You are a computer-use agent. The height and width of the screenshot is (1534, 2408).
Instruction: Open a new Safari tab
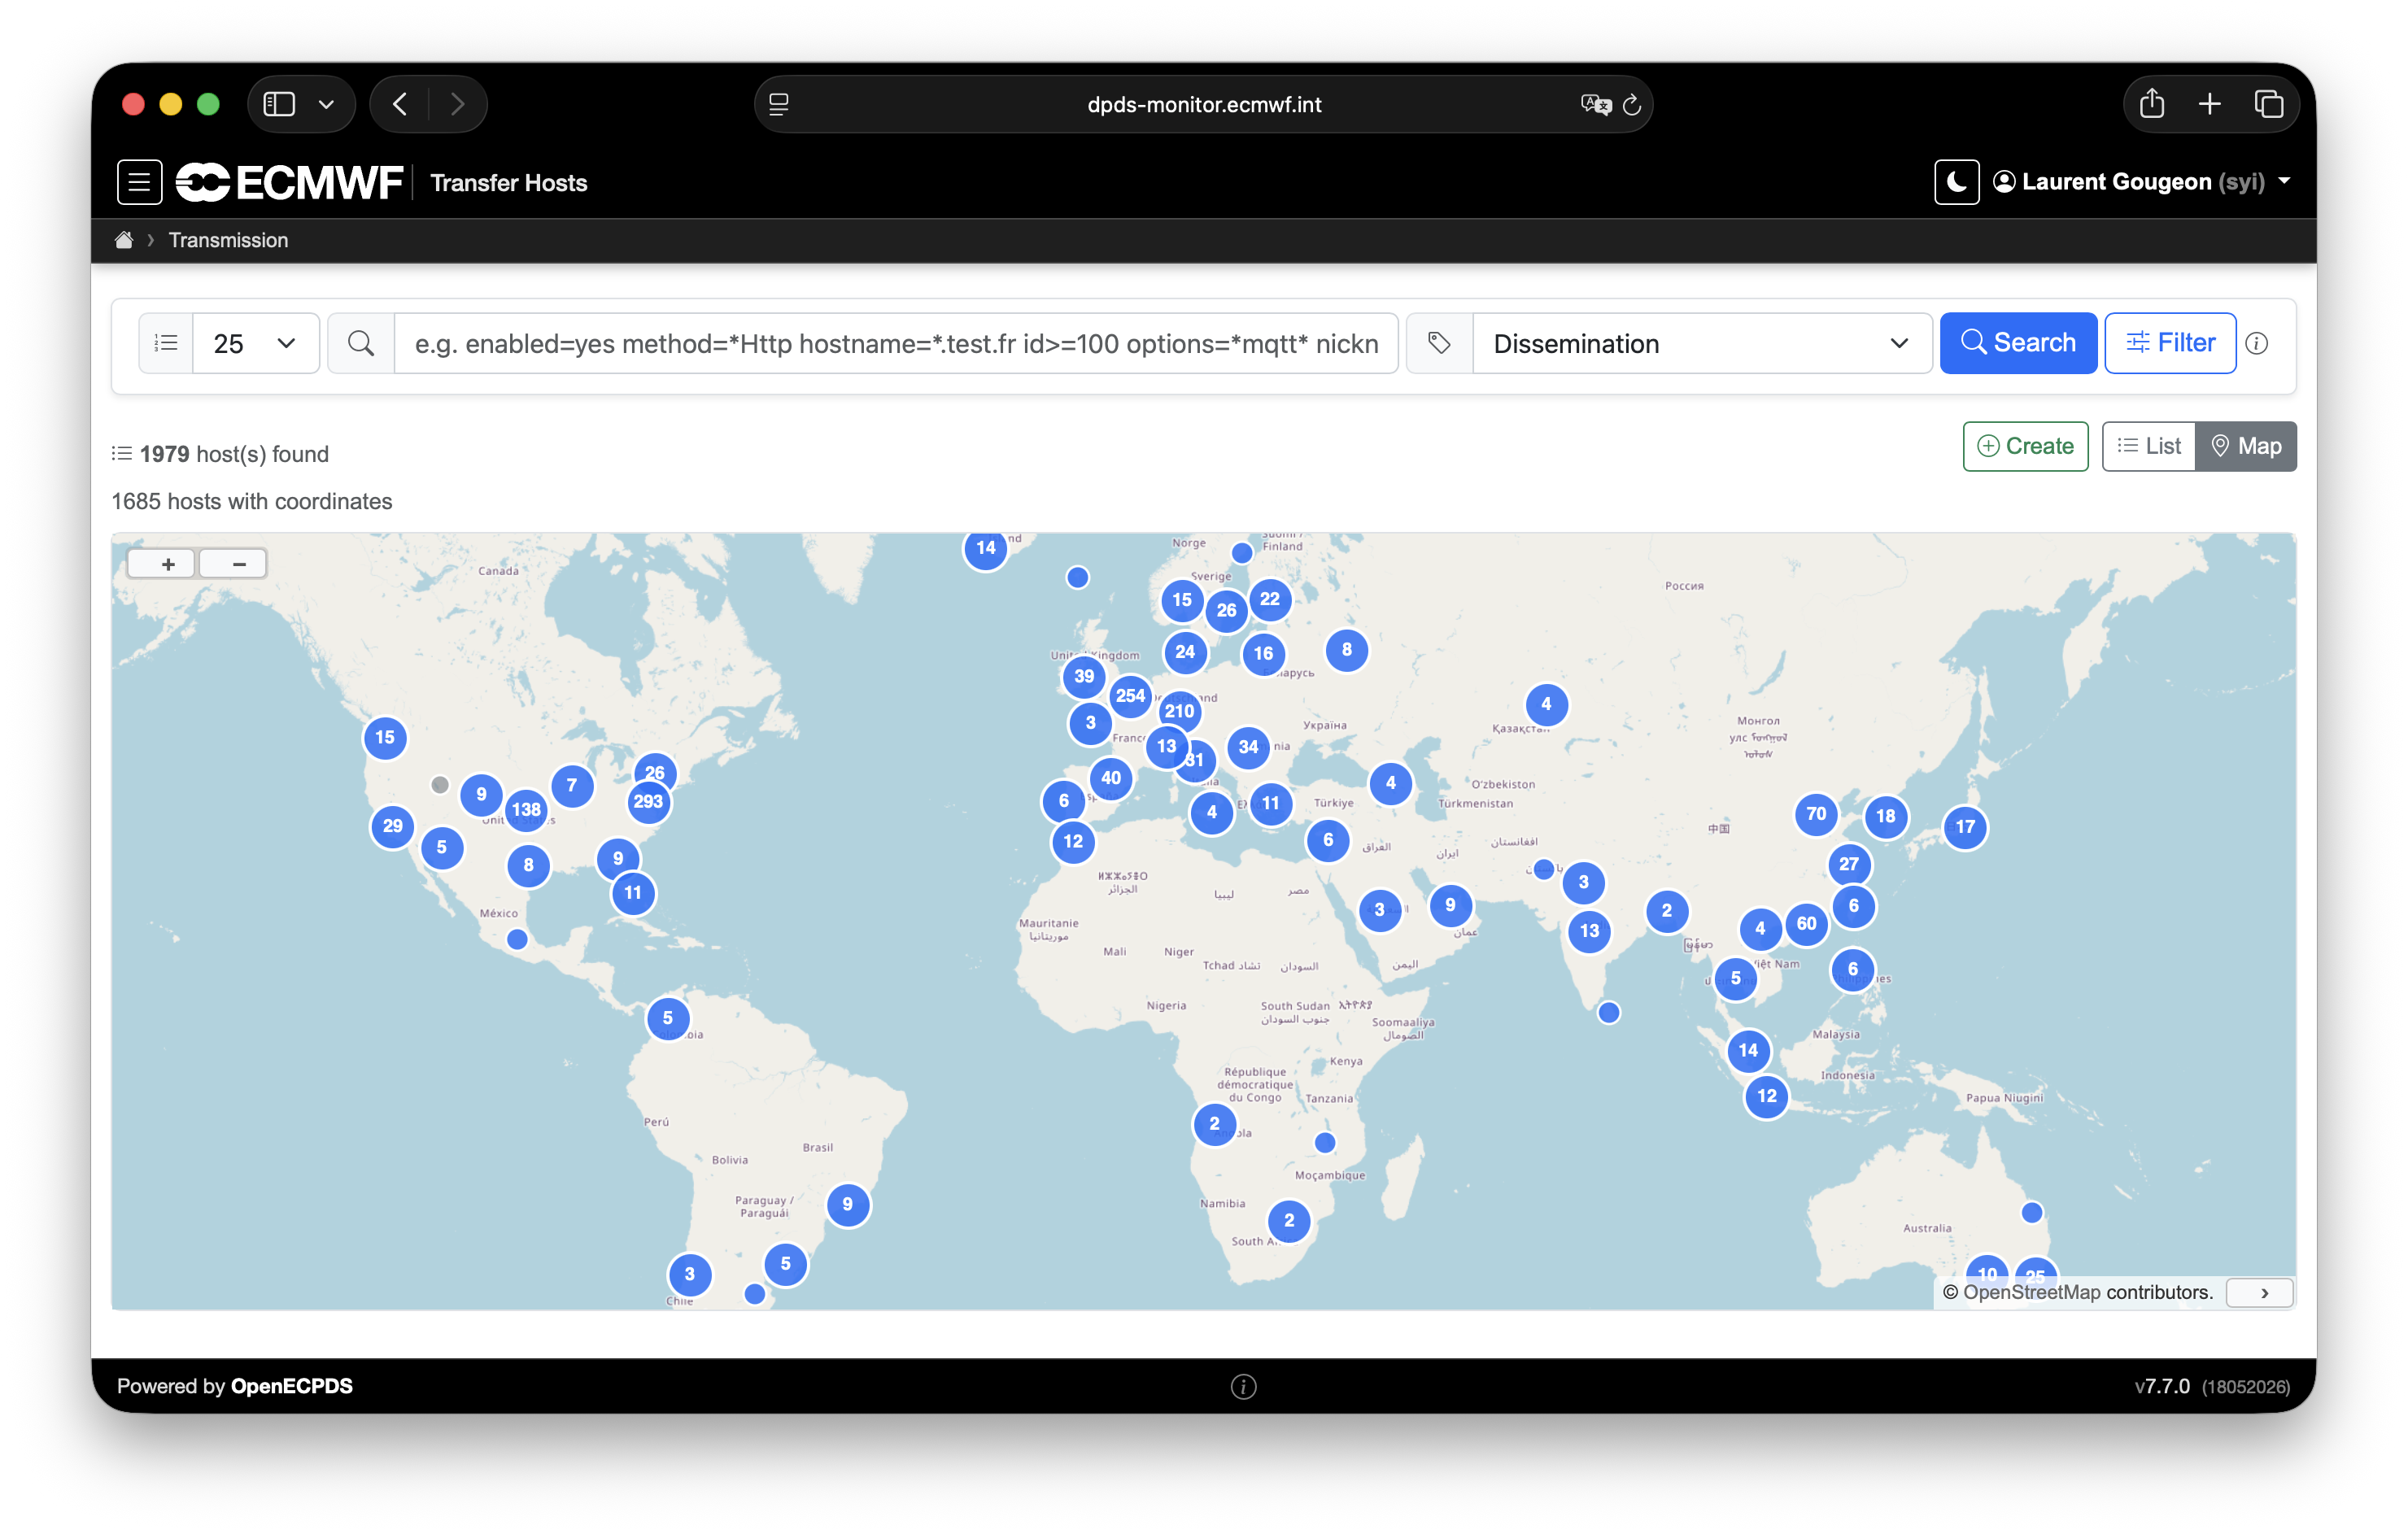pyautogui.click(x=2210, y=104)
